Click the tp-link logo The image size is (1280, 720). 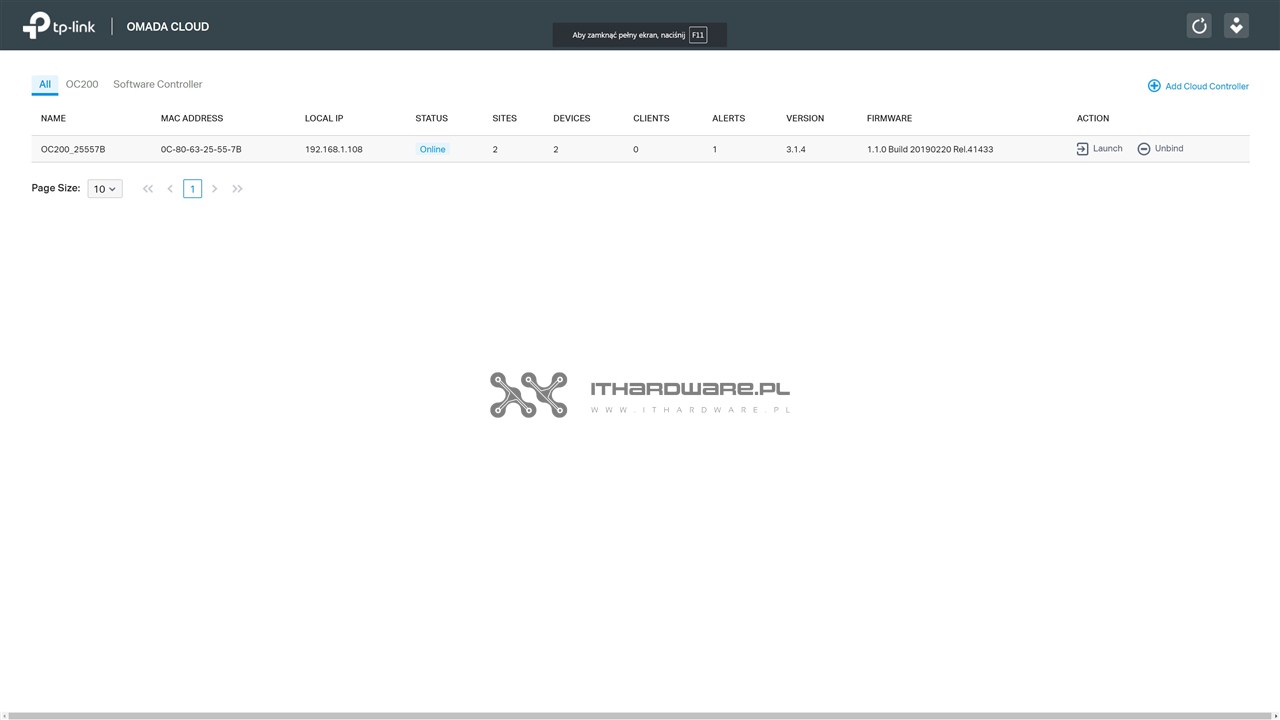59,26
